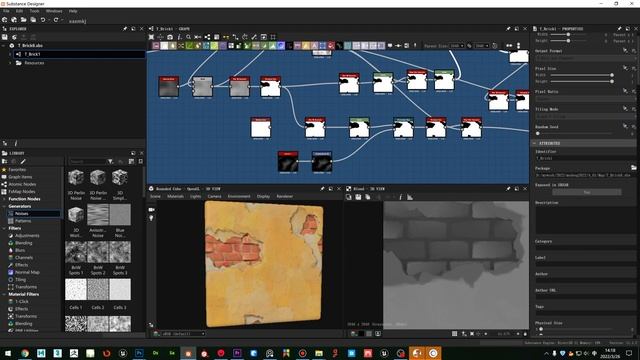Open the Materials menu in 3D View
This screenshot has height=360, width=640.
click(175, 196)
